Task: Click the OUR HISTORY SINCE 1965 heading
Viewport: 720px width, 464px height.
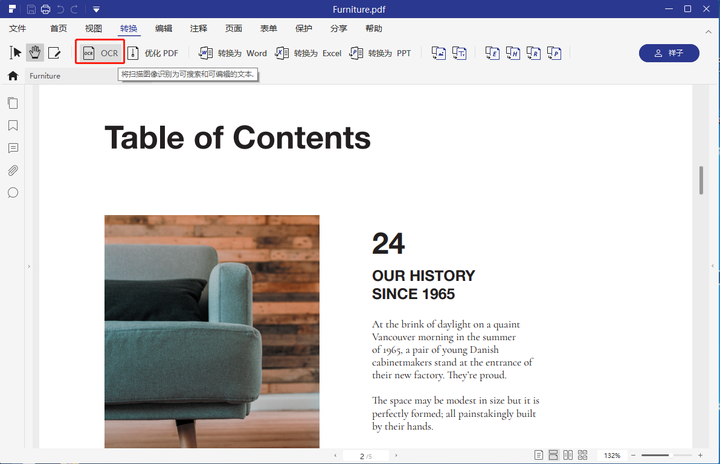Action: 423,284
